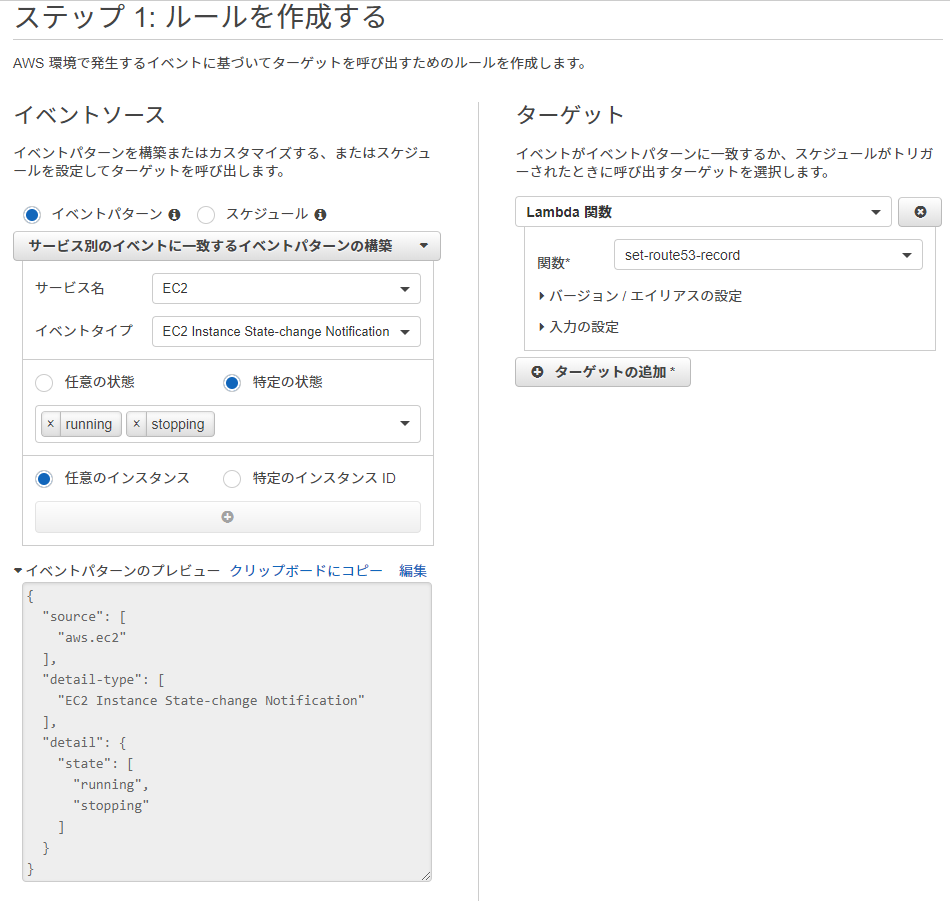Click the stopping tag label
950x901 pixels.
[178, 424]
